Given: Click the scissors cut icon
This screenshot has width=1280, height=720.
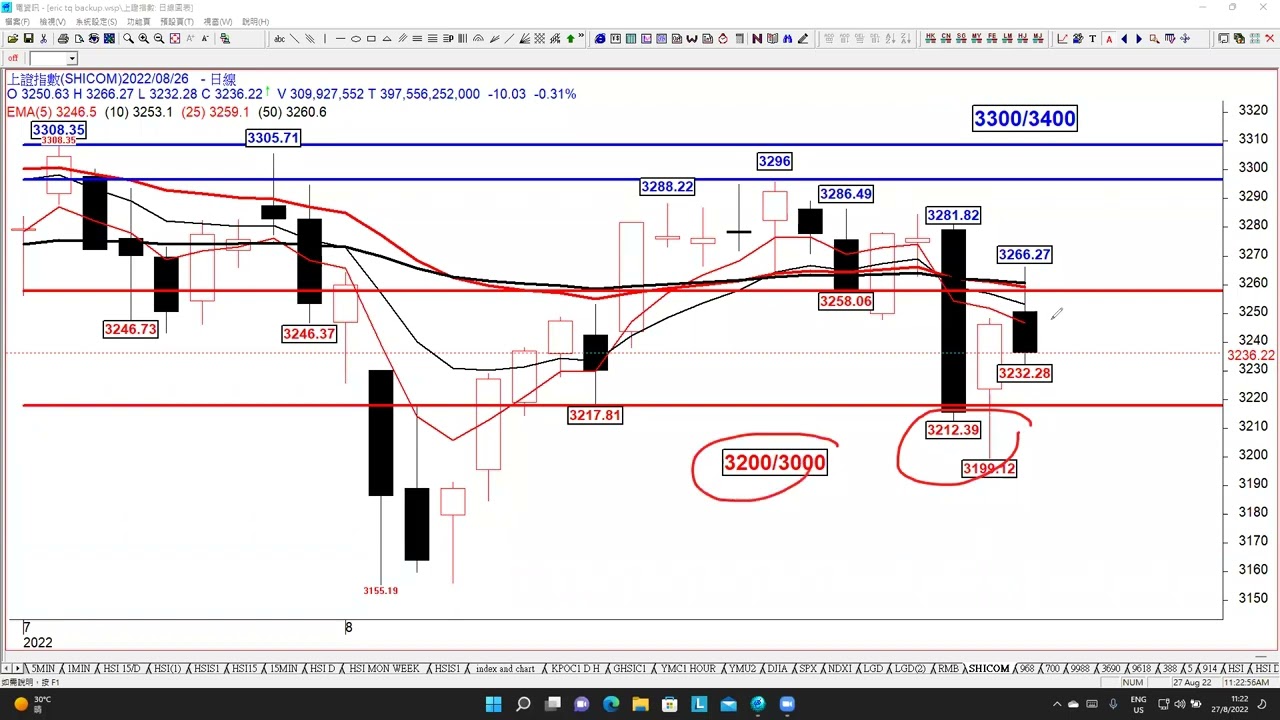Looking at the screenshot, I should pos(43,39).
